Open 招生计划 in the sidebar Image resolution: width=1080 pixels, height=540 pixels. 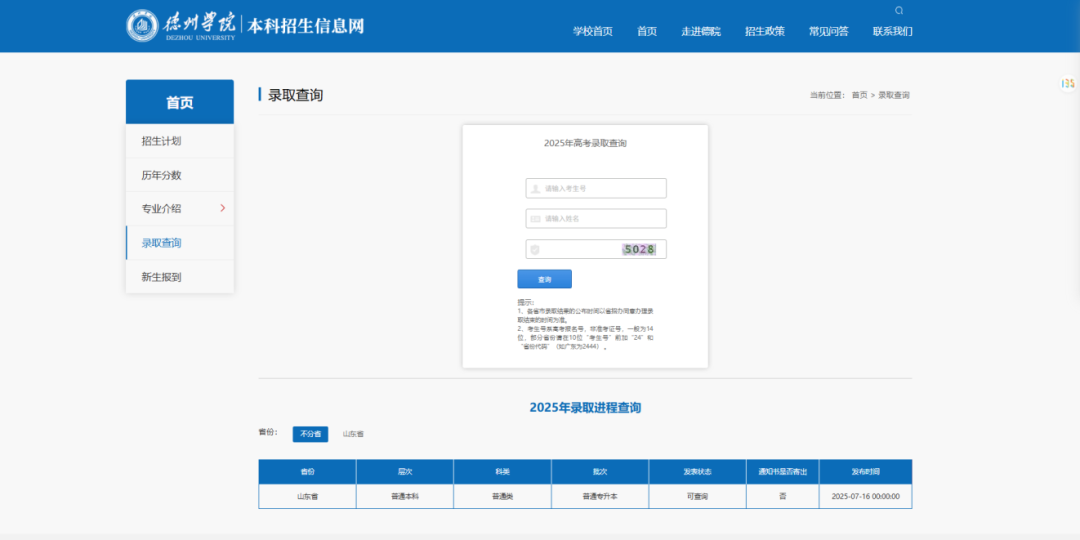tap(180, 141)
